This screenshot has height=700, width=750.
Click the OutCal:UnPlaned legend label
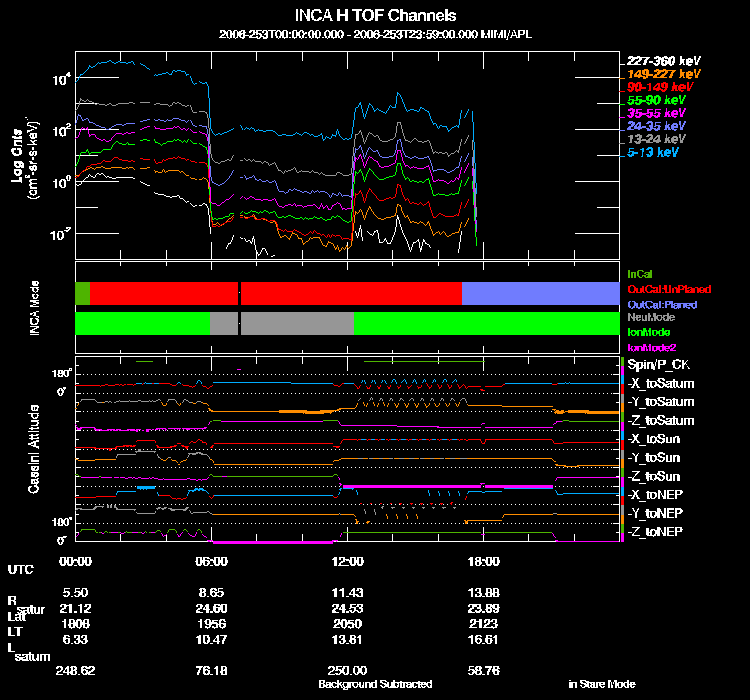[669, 289]
